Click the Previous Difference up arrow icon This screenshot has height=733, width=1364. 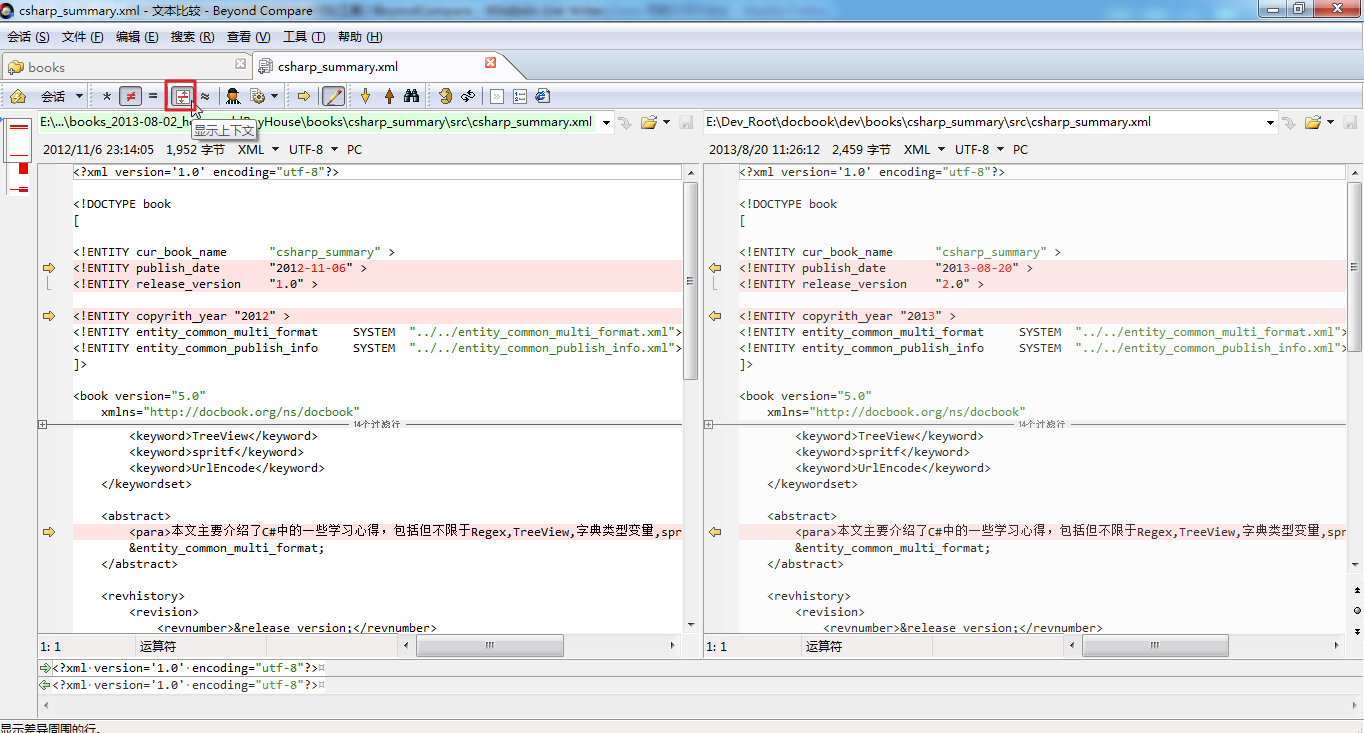(389, 97)
